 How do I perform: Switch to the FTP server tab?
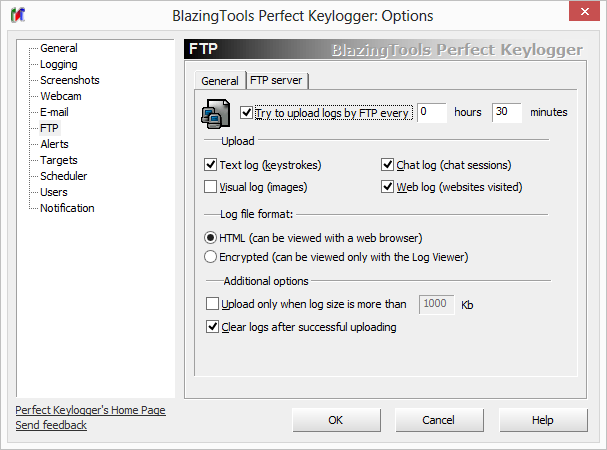[278, 81]
